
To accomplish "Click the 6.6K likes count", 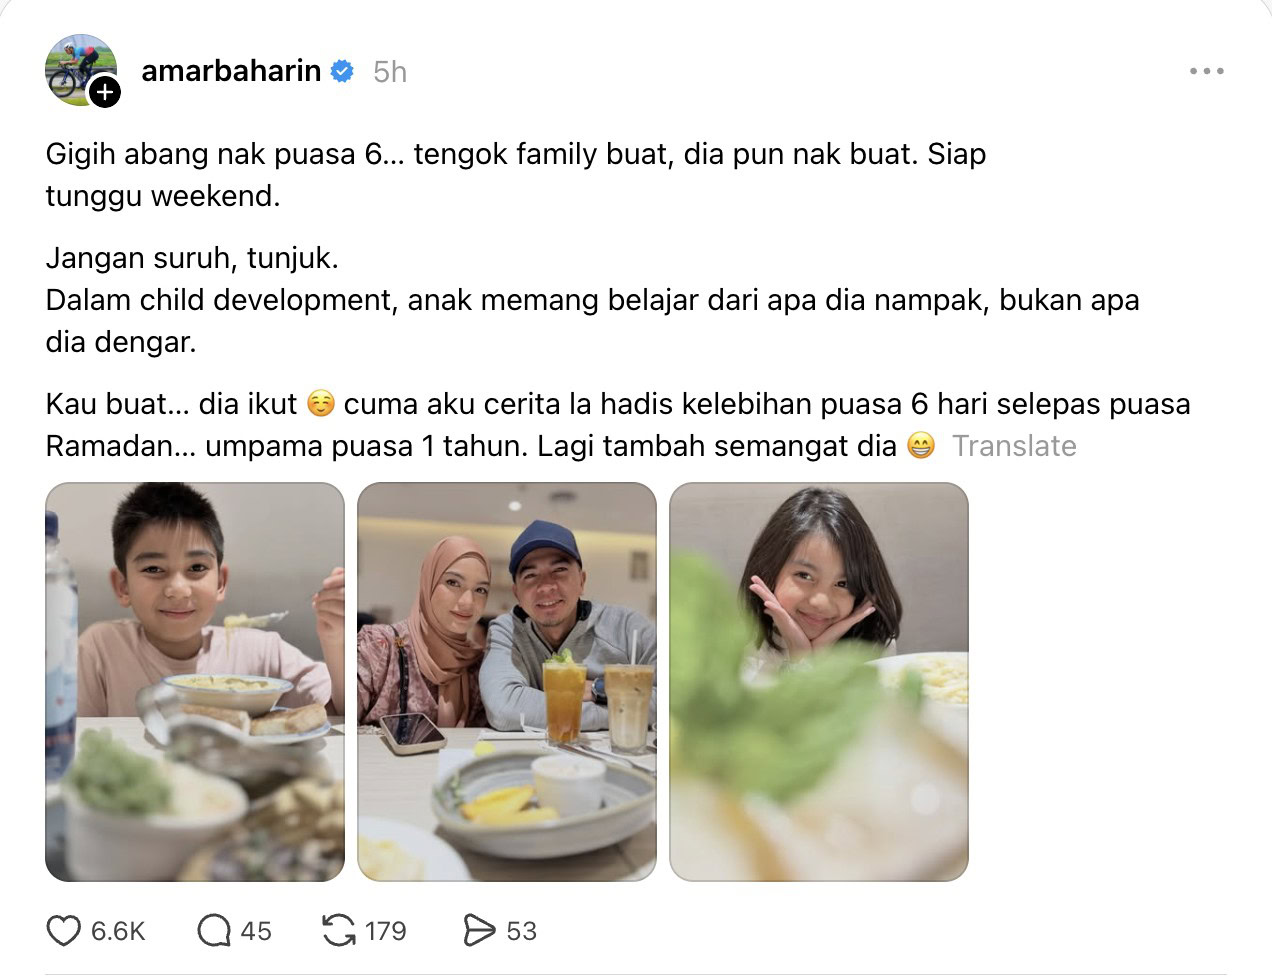I will [118, 931].
